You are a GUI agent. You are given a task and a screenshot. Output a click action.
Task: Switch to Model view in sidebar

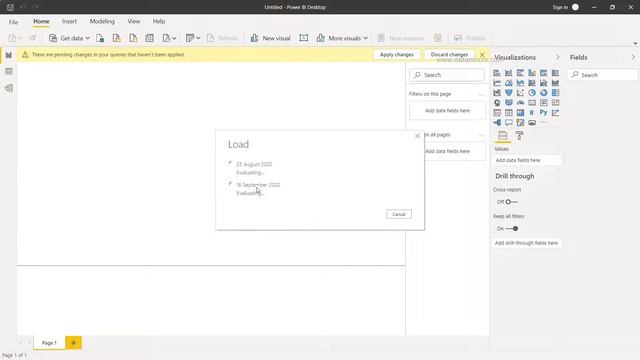click(9, 88)
